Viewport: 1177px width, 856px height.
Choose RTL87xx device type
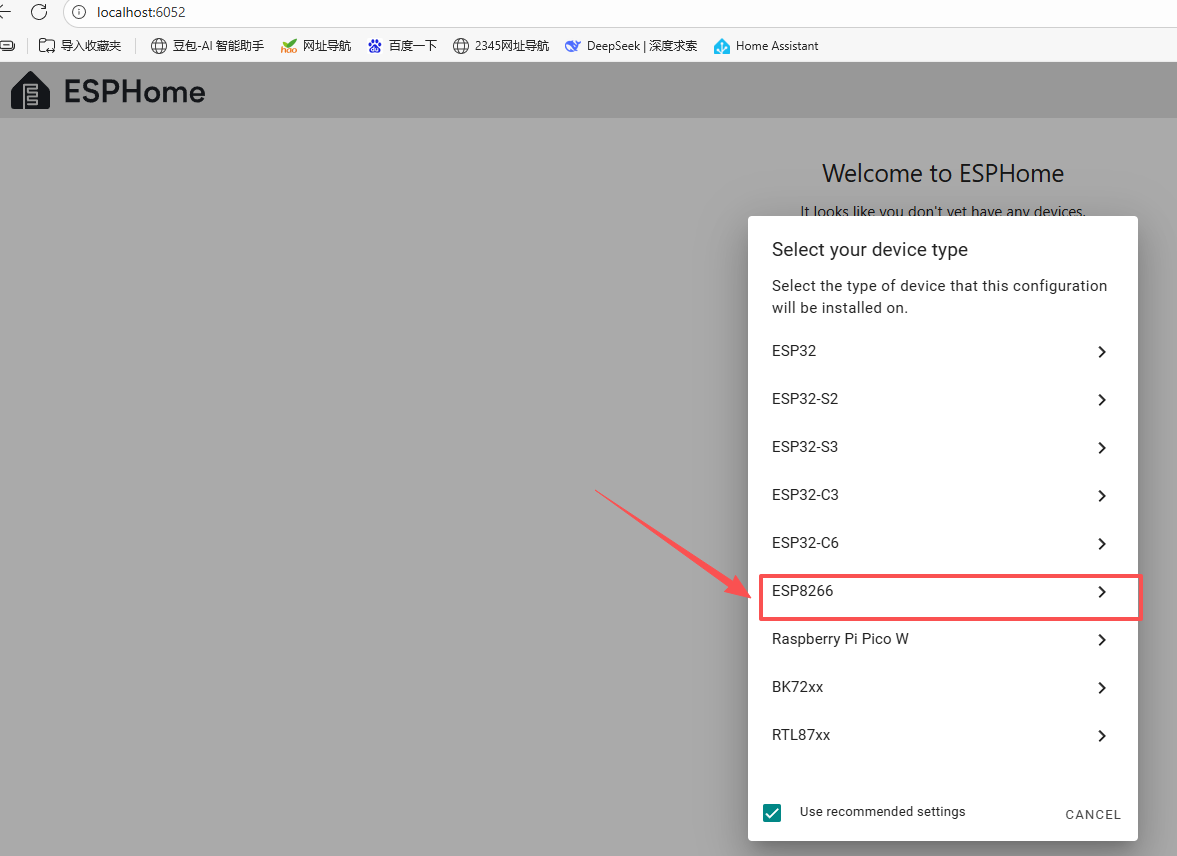[x=943, y=736]
